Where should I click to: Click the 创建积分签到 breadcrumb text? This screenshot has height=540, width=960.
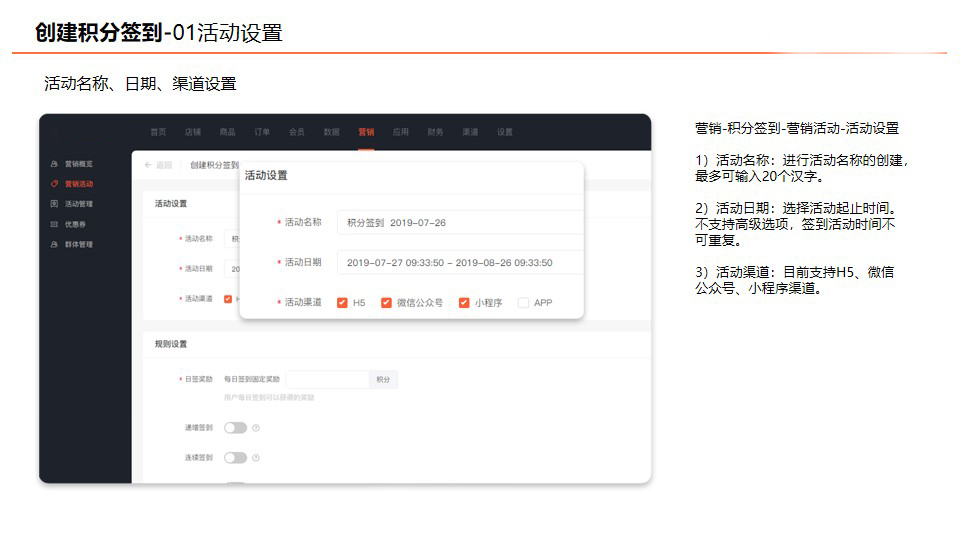(214, 165)
